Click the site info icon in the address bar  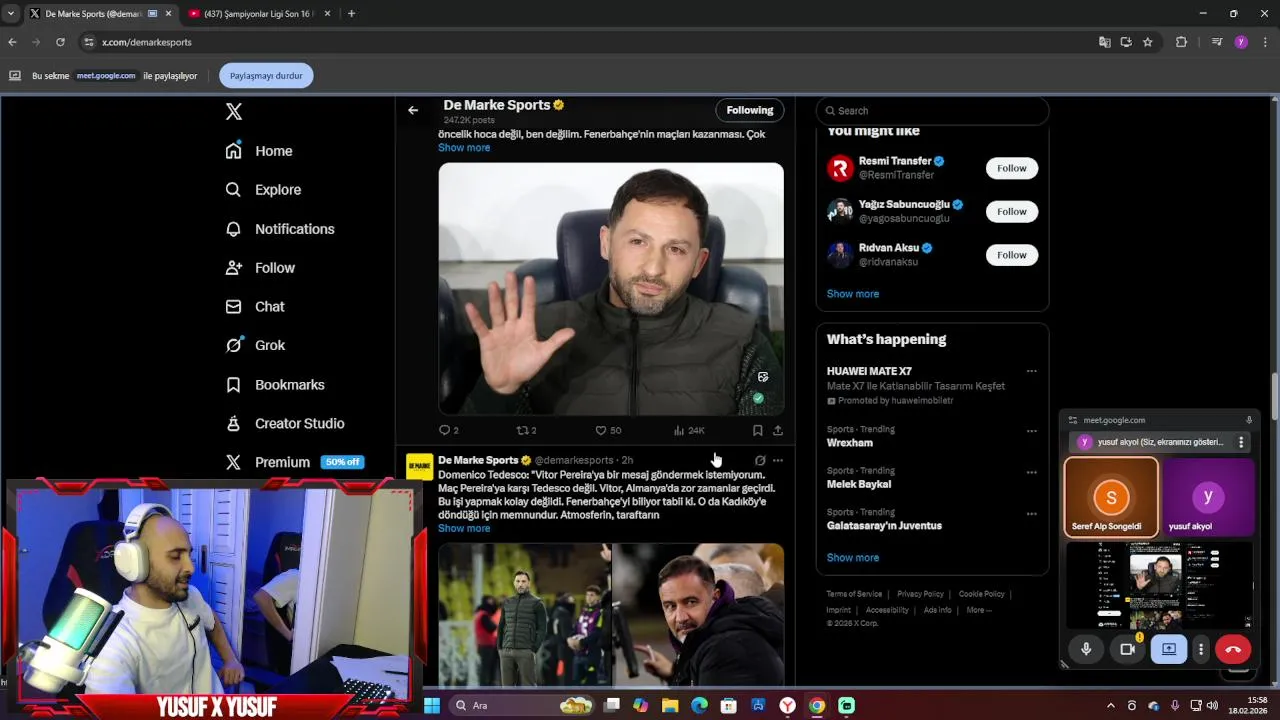click(89, 42)
